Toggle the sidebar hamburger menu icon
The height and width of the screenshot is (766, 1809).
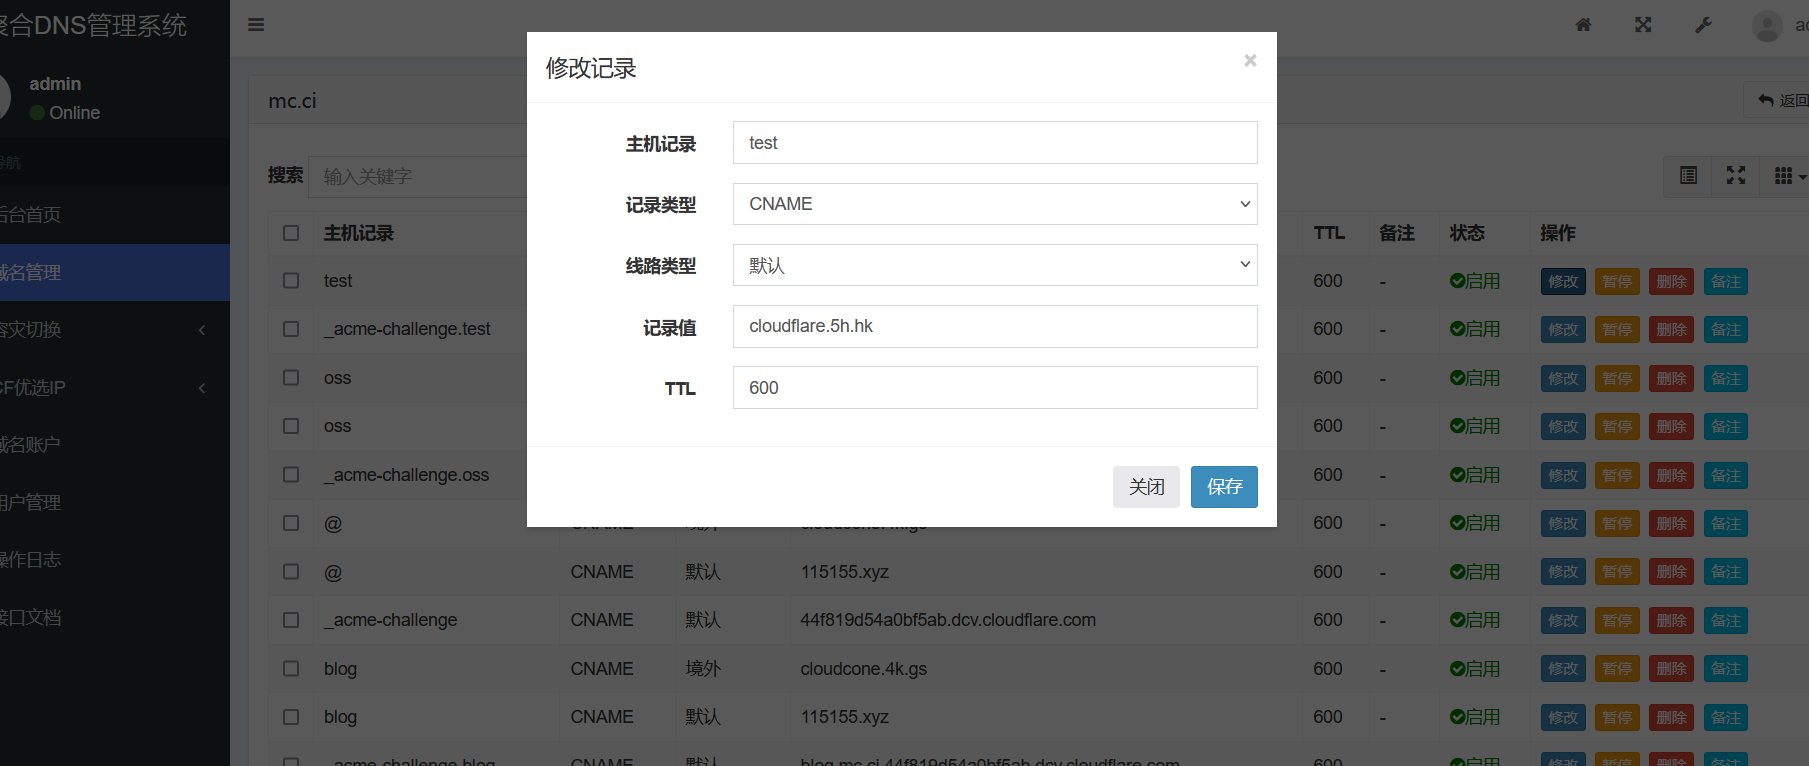256,25
